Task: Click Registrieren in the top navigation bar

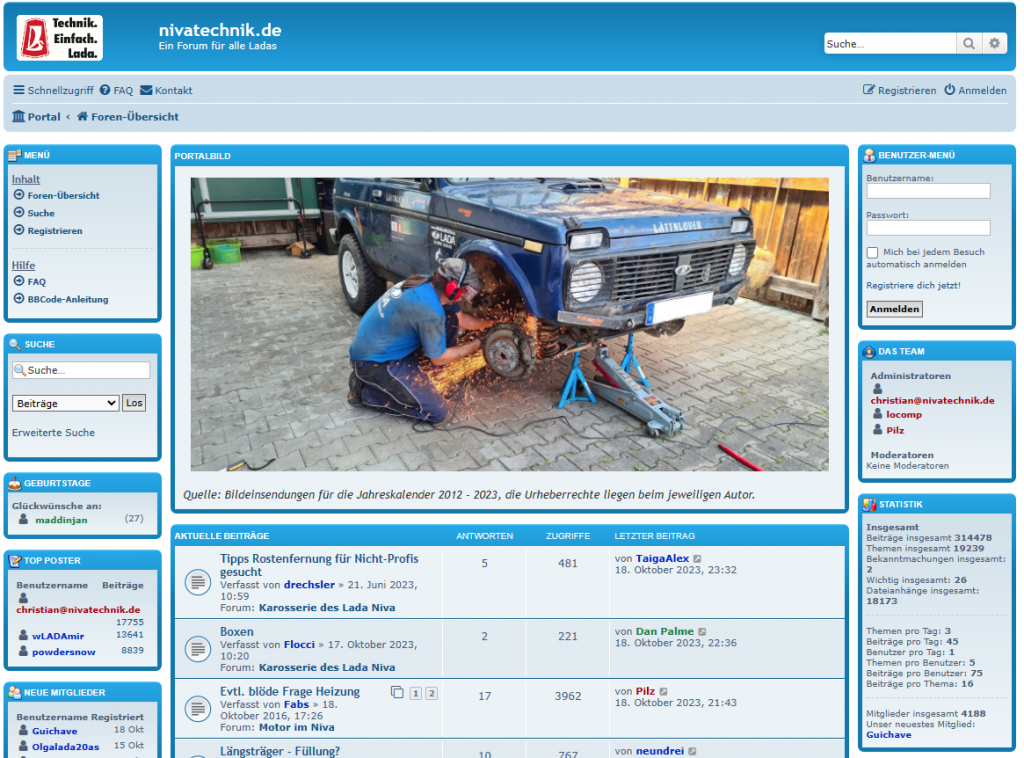Action: [x=899, y=90]
